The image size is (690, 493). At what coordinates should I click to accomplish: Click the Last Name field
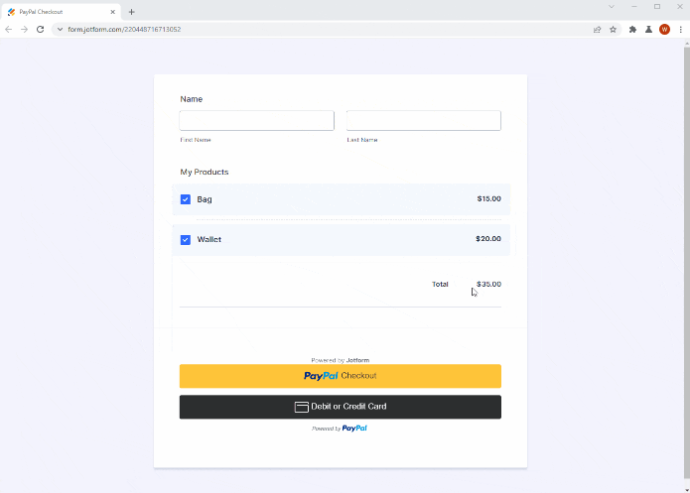(x=423, y=120)
